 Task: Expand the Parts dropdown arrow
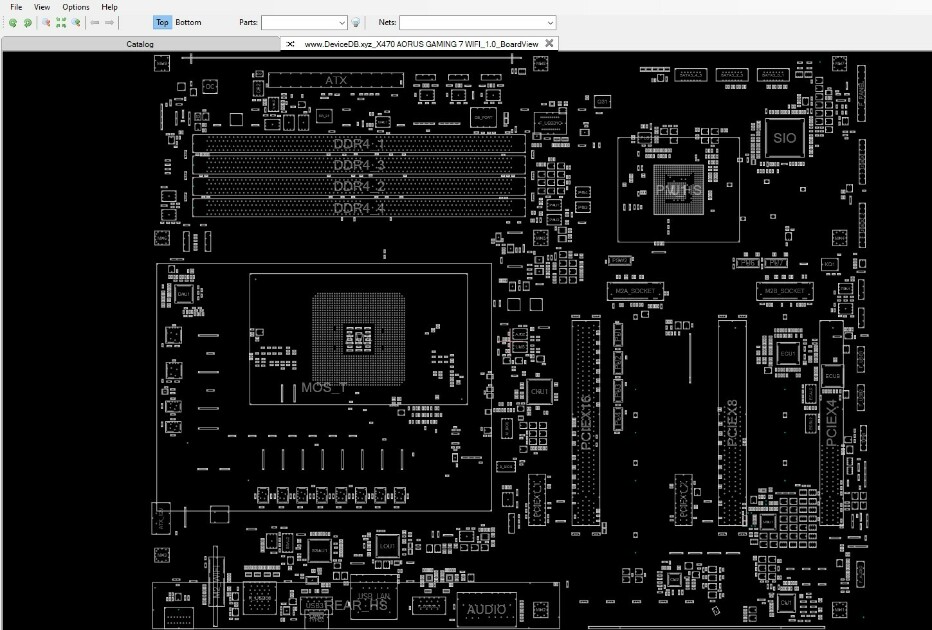[342, 23]
